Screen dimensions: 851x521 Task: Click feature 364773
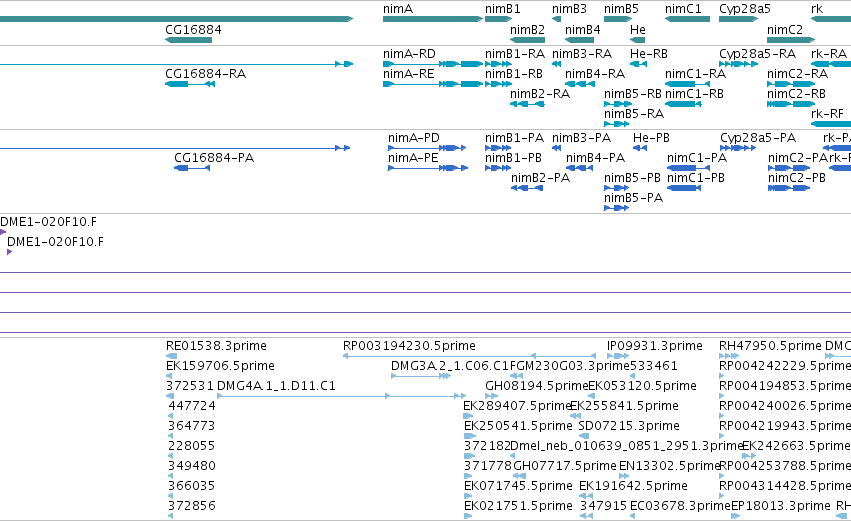[x=170, y=436]
